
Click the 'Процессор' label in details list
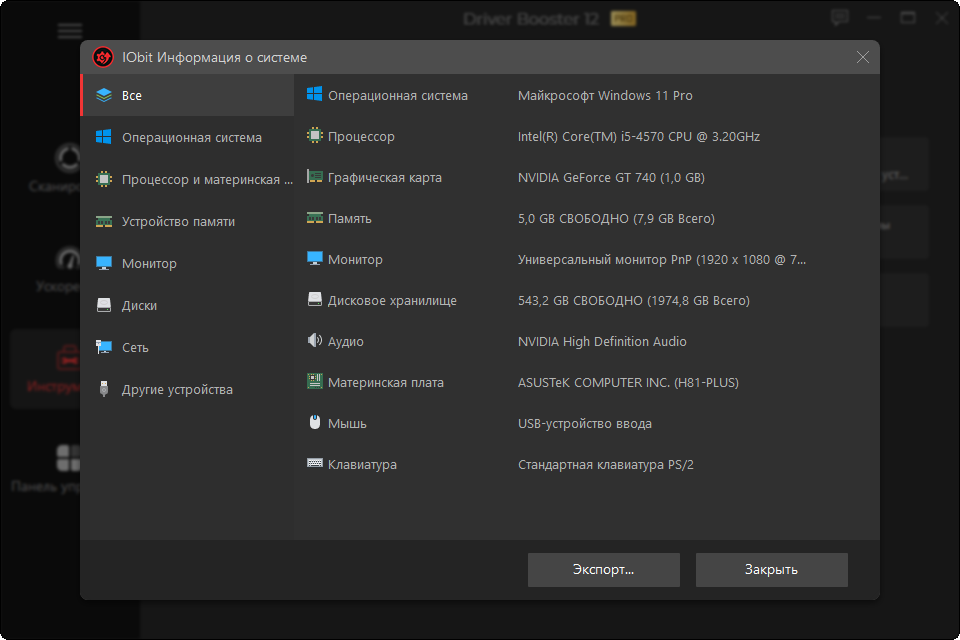[x=361, y=137]
